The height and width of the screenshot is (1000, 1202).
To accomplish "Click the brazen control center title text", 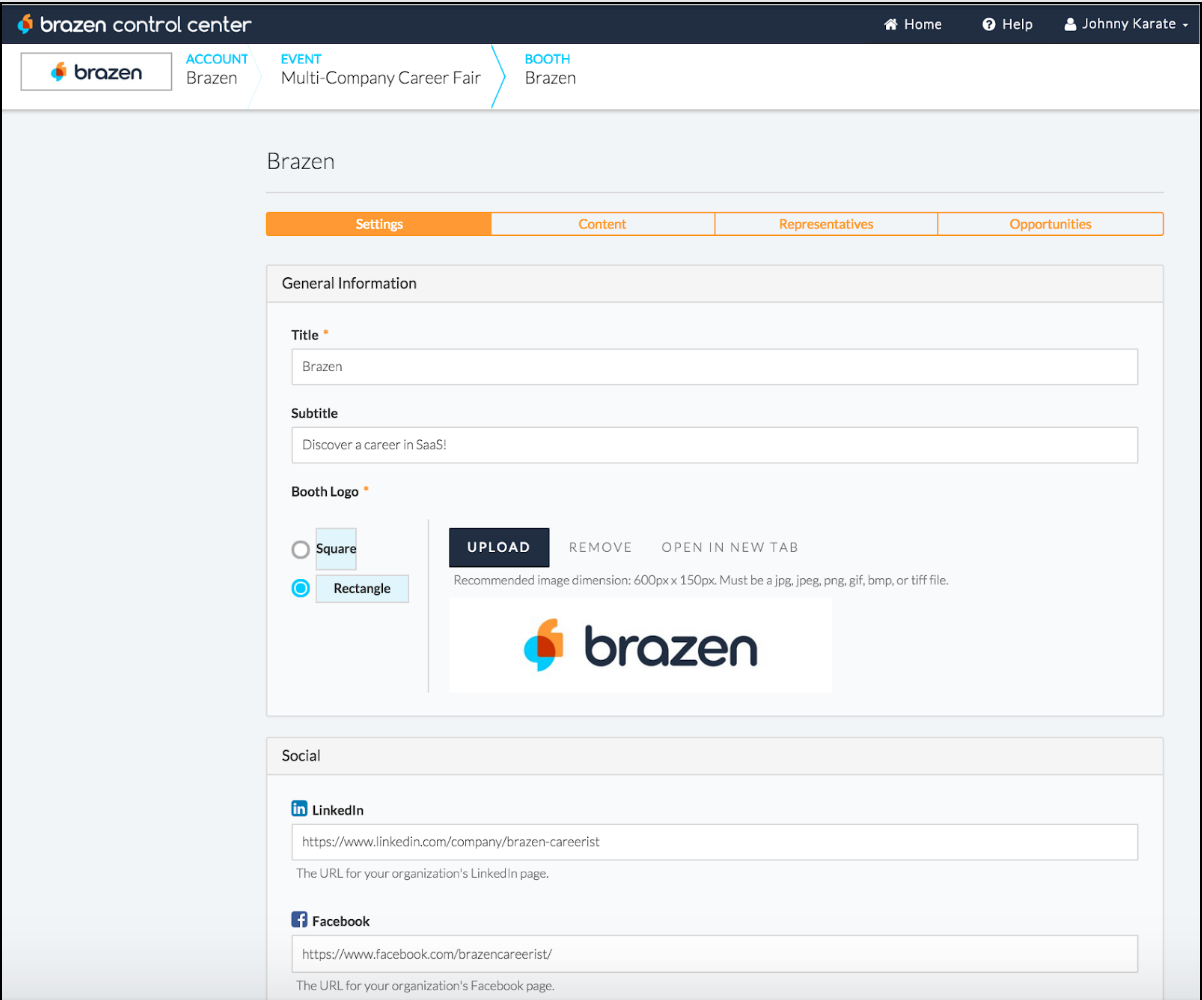I will [x=146, y=24].
